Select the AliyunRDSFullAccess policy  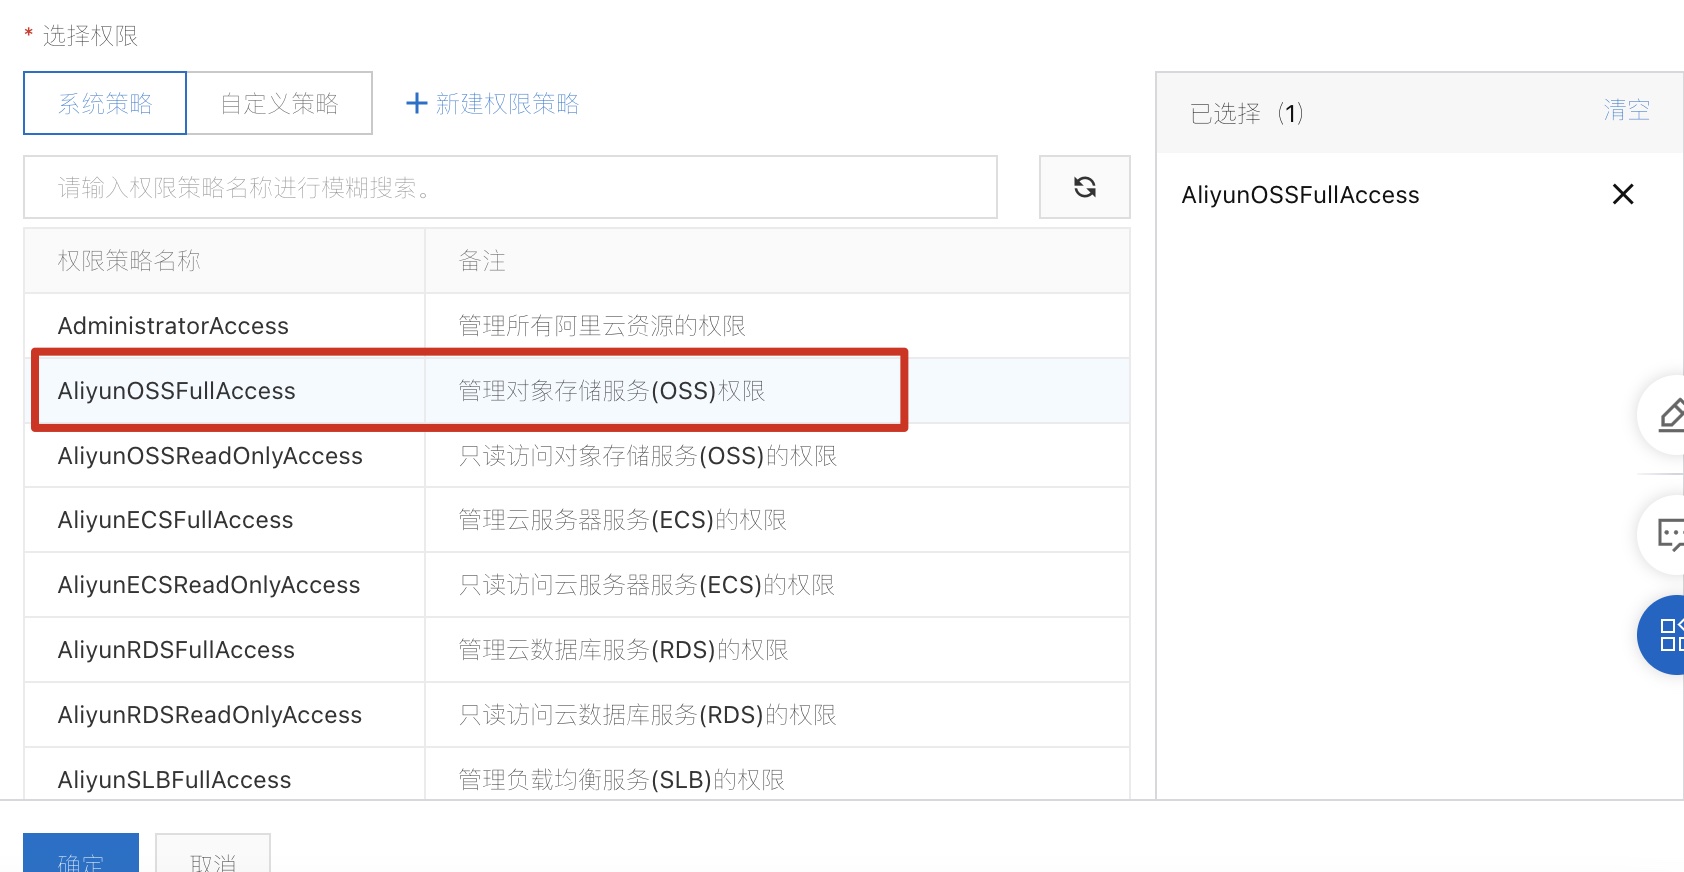(176, 650)
